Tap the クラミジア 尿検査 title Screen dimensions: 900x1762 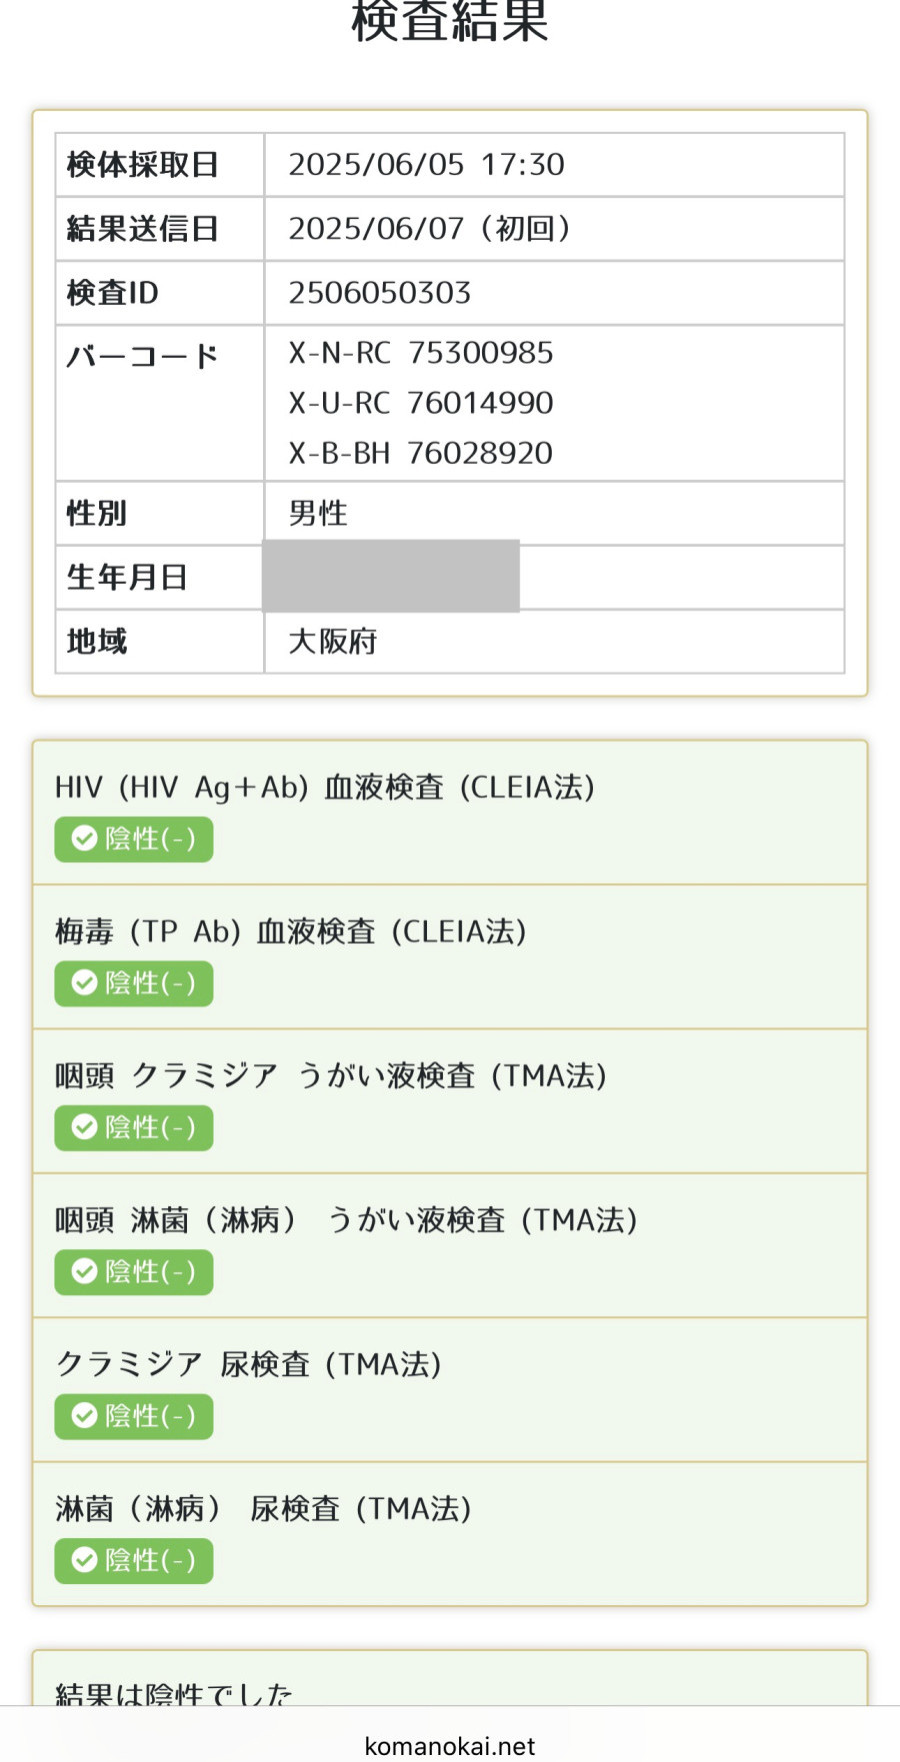[249, 1364]
